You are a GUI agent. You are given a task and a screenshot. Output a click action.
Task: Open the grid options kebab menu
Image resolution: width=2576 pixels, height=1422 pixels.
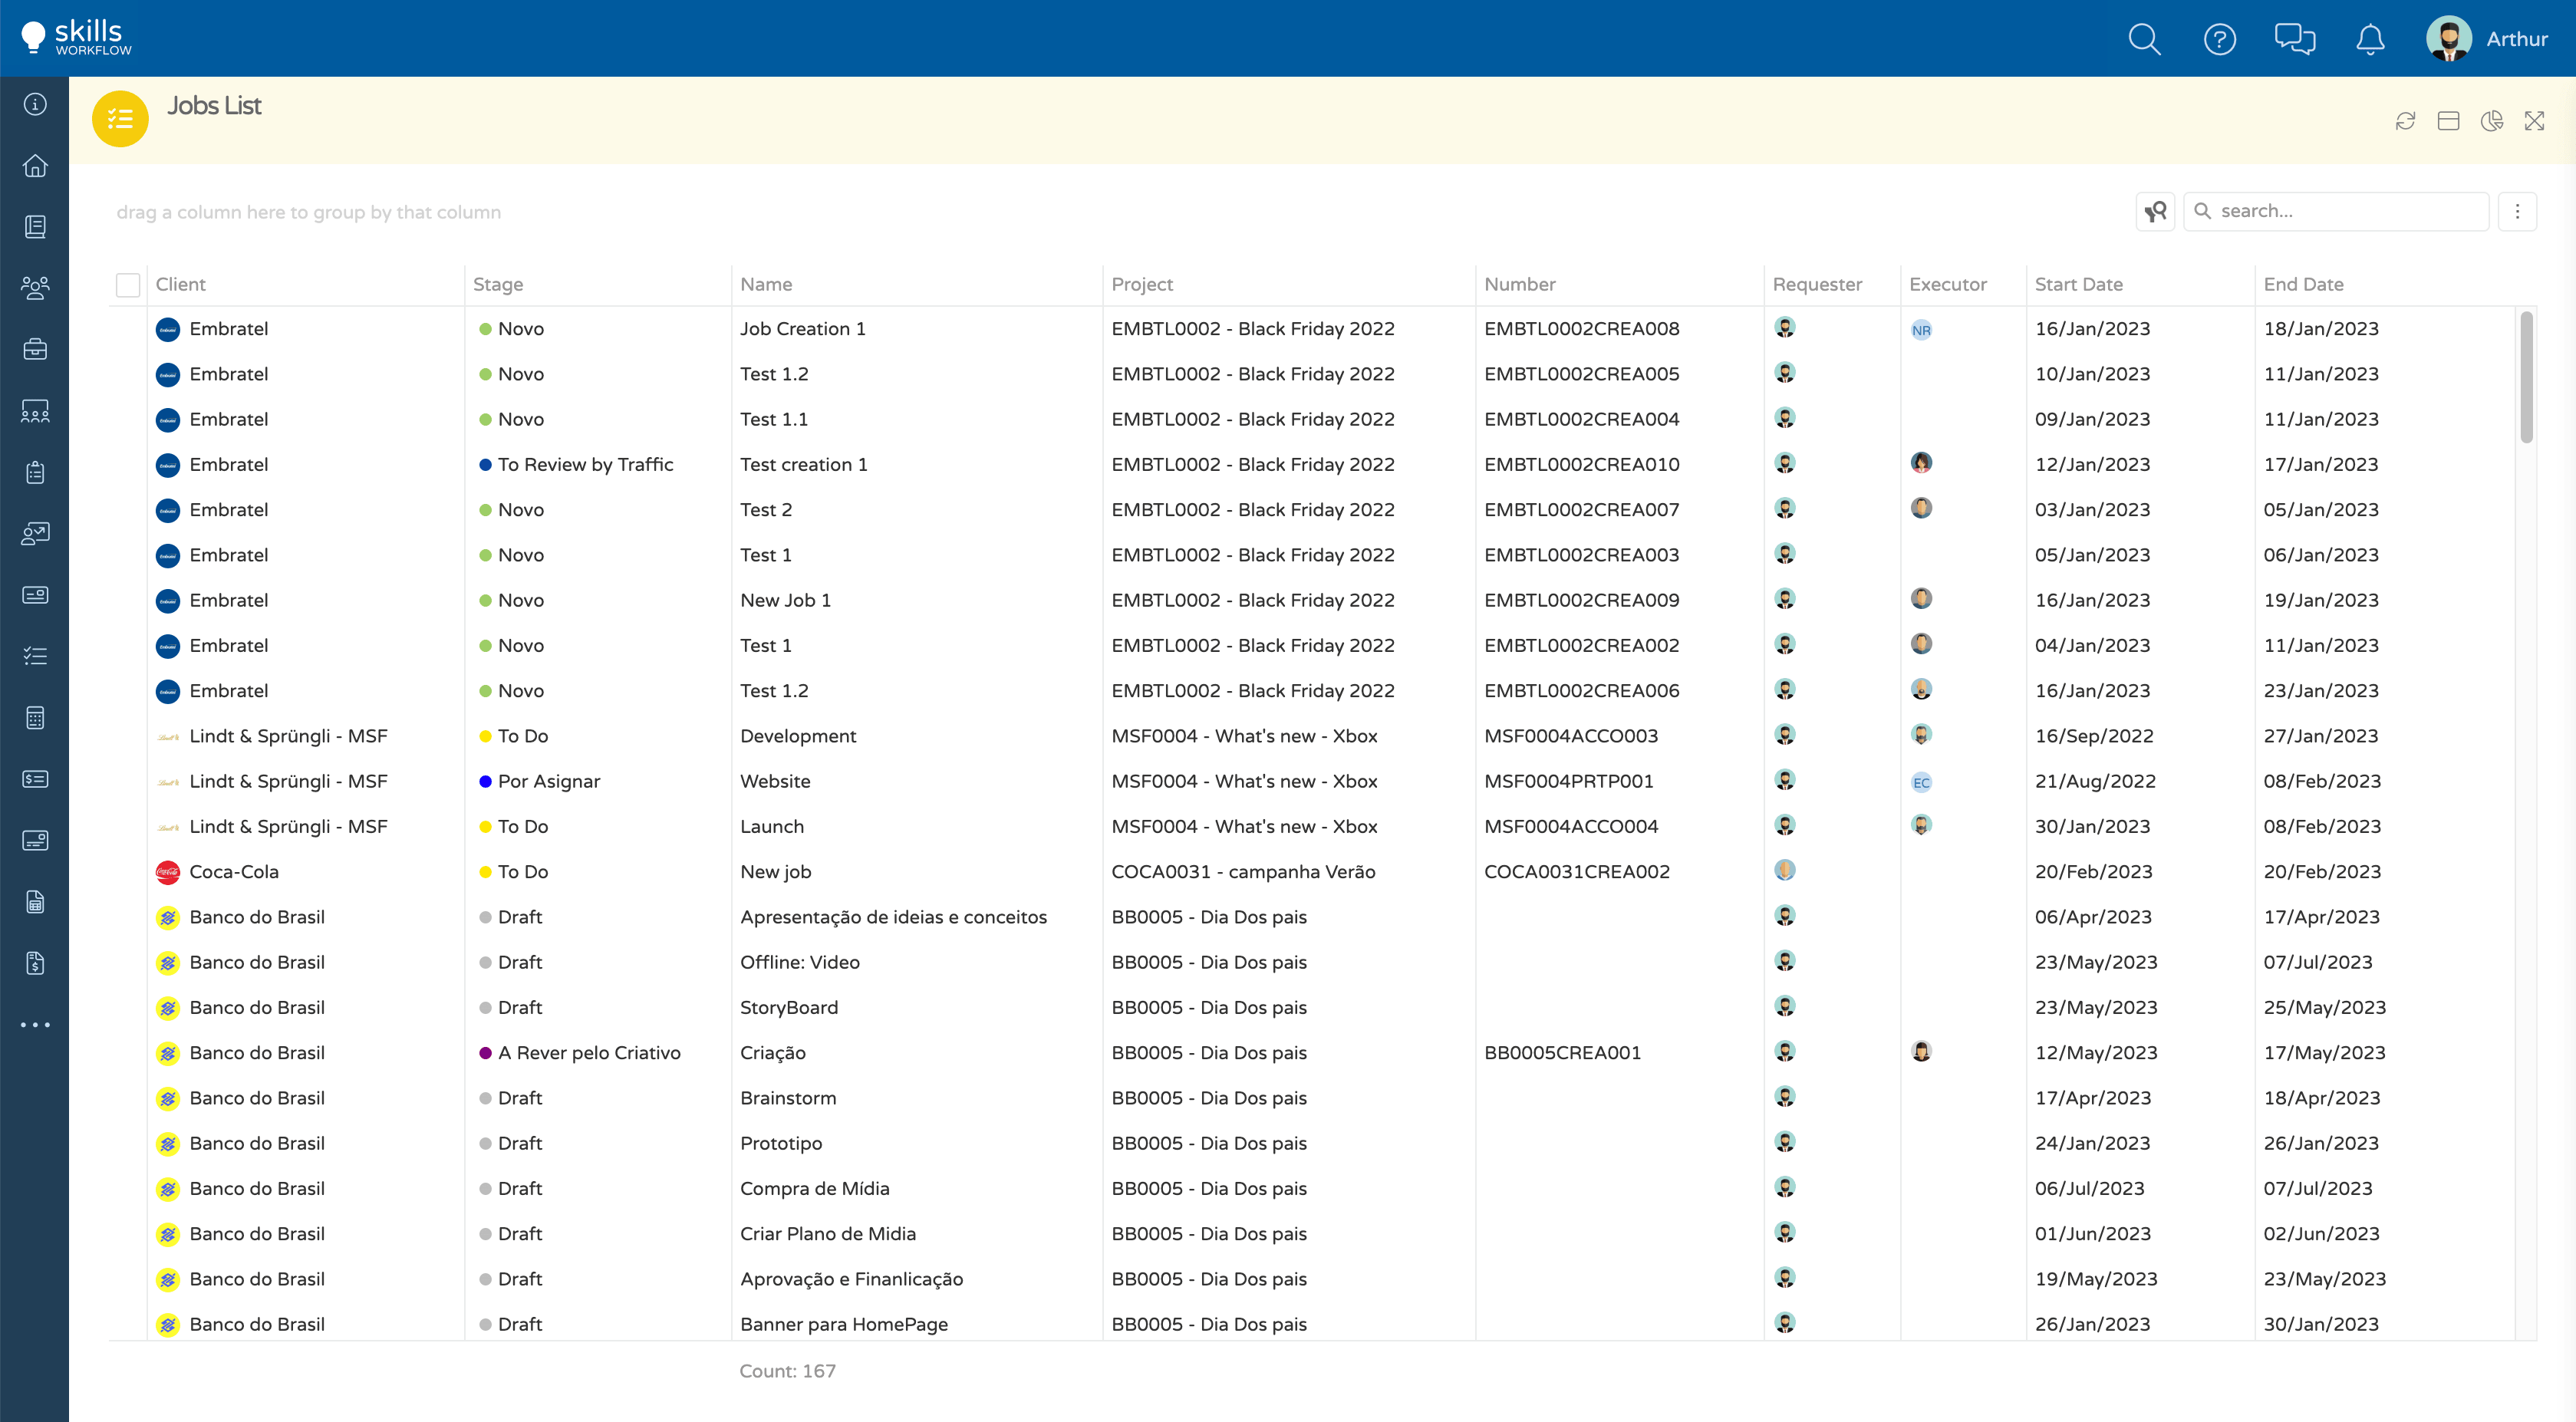tap(2517, 211)
